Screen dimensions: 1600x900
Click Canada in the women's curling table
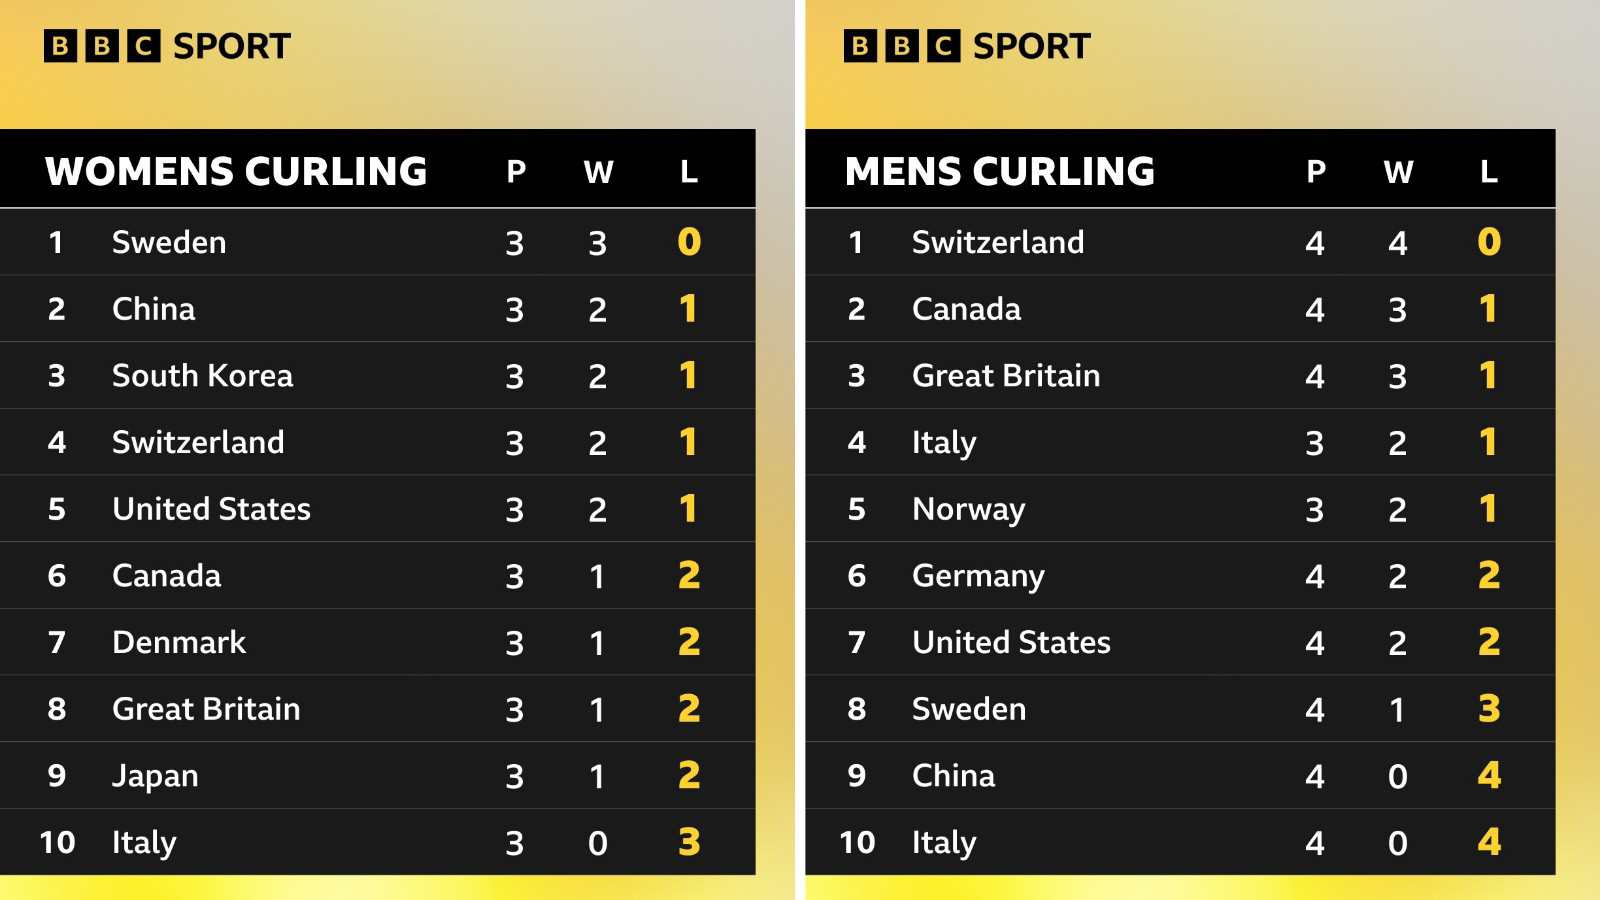coord(166,576)
